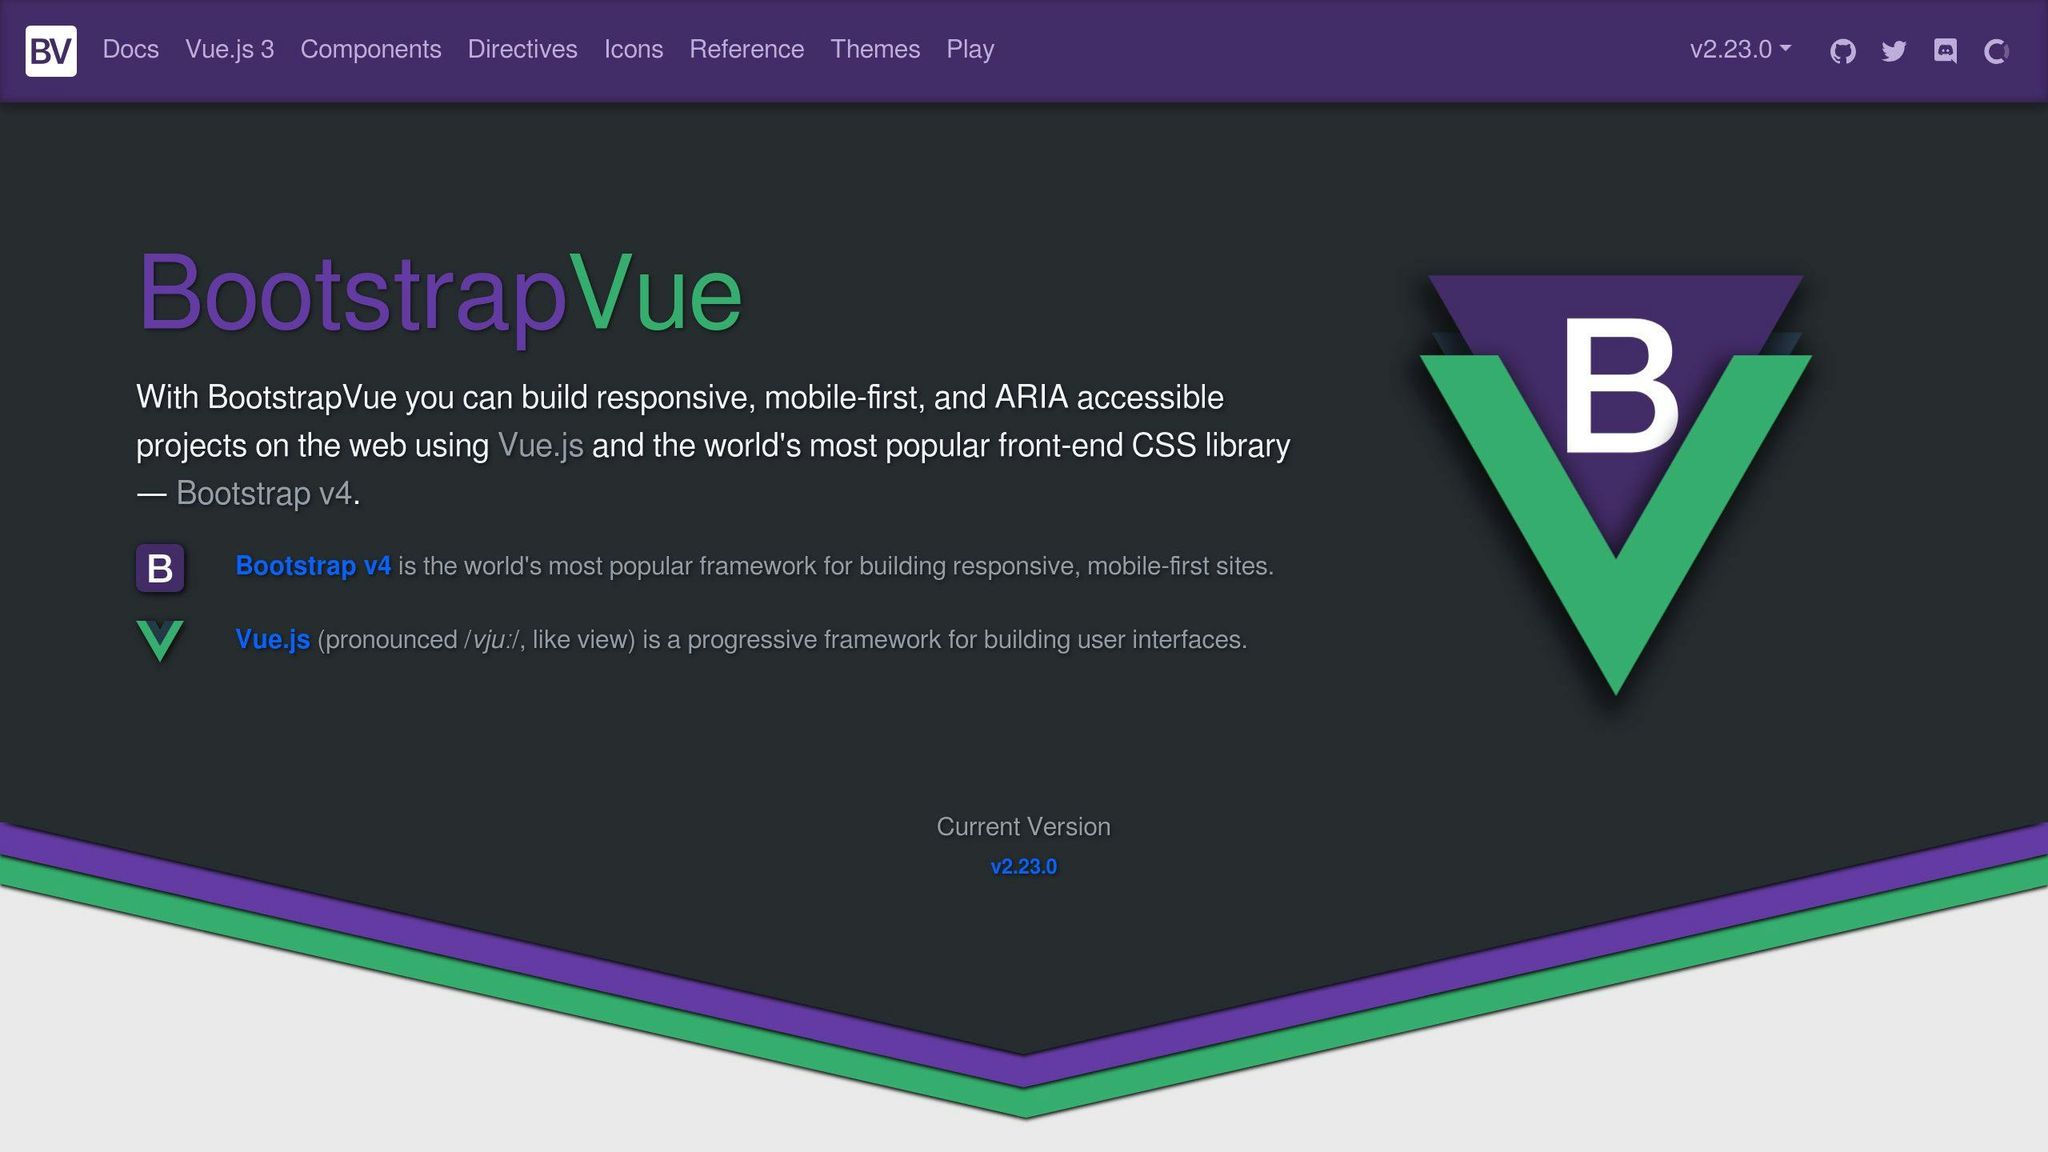This screenshot has width=2048, height=1152.
Task: Click the large BootstrapVue logo graphic
Action: [1616, 485]
